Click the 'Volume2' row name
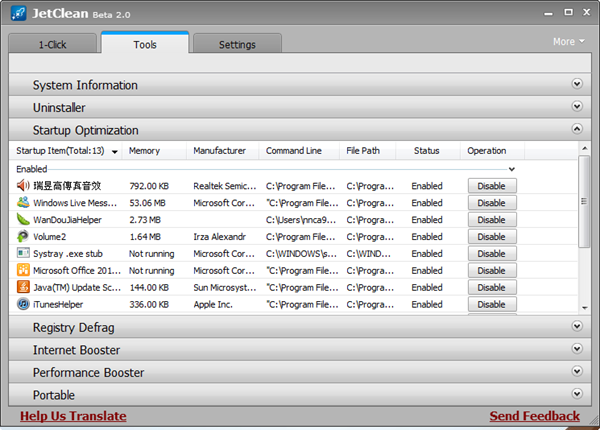This screenshot has height=430, width=600. 49,237
